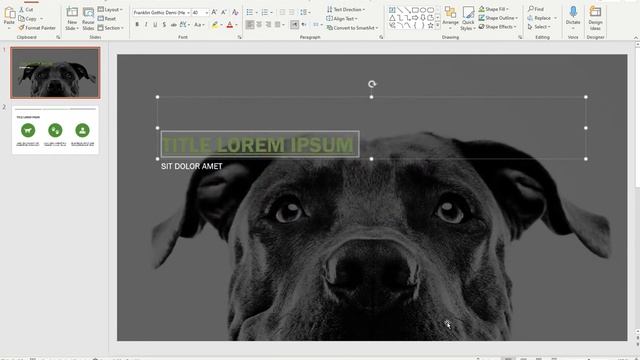Screen dimensions: 640x360
Task: Toggle bold formatting
Action: point(137,25)
